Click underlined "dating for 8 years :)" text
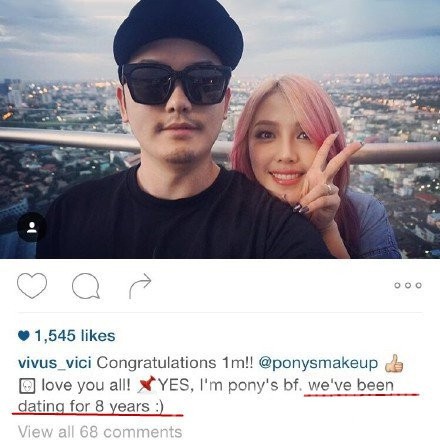The image size is (440, 440). [x=91, y=407]
